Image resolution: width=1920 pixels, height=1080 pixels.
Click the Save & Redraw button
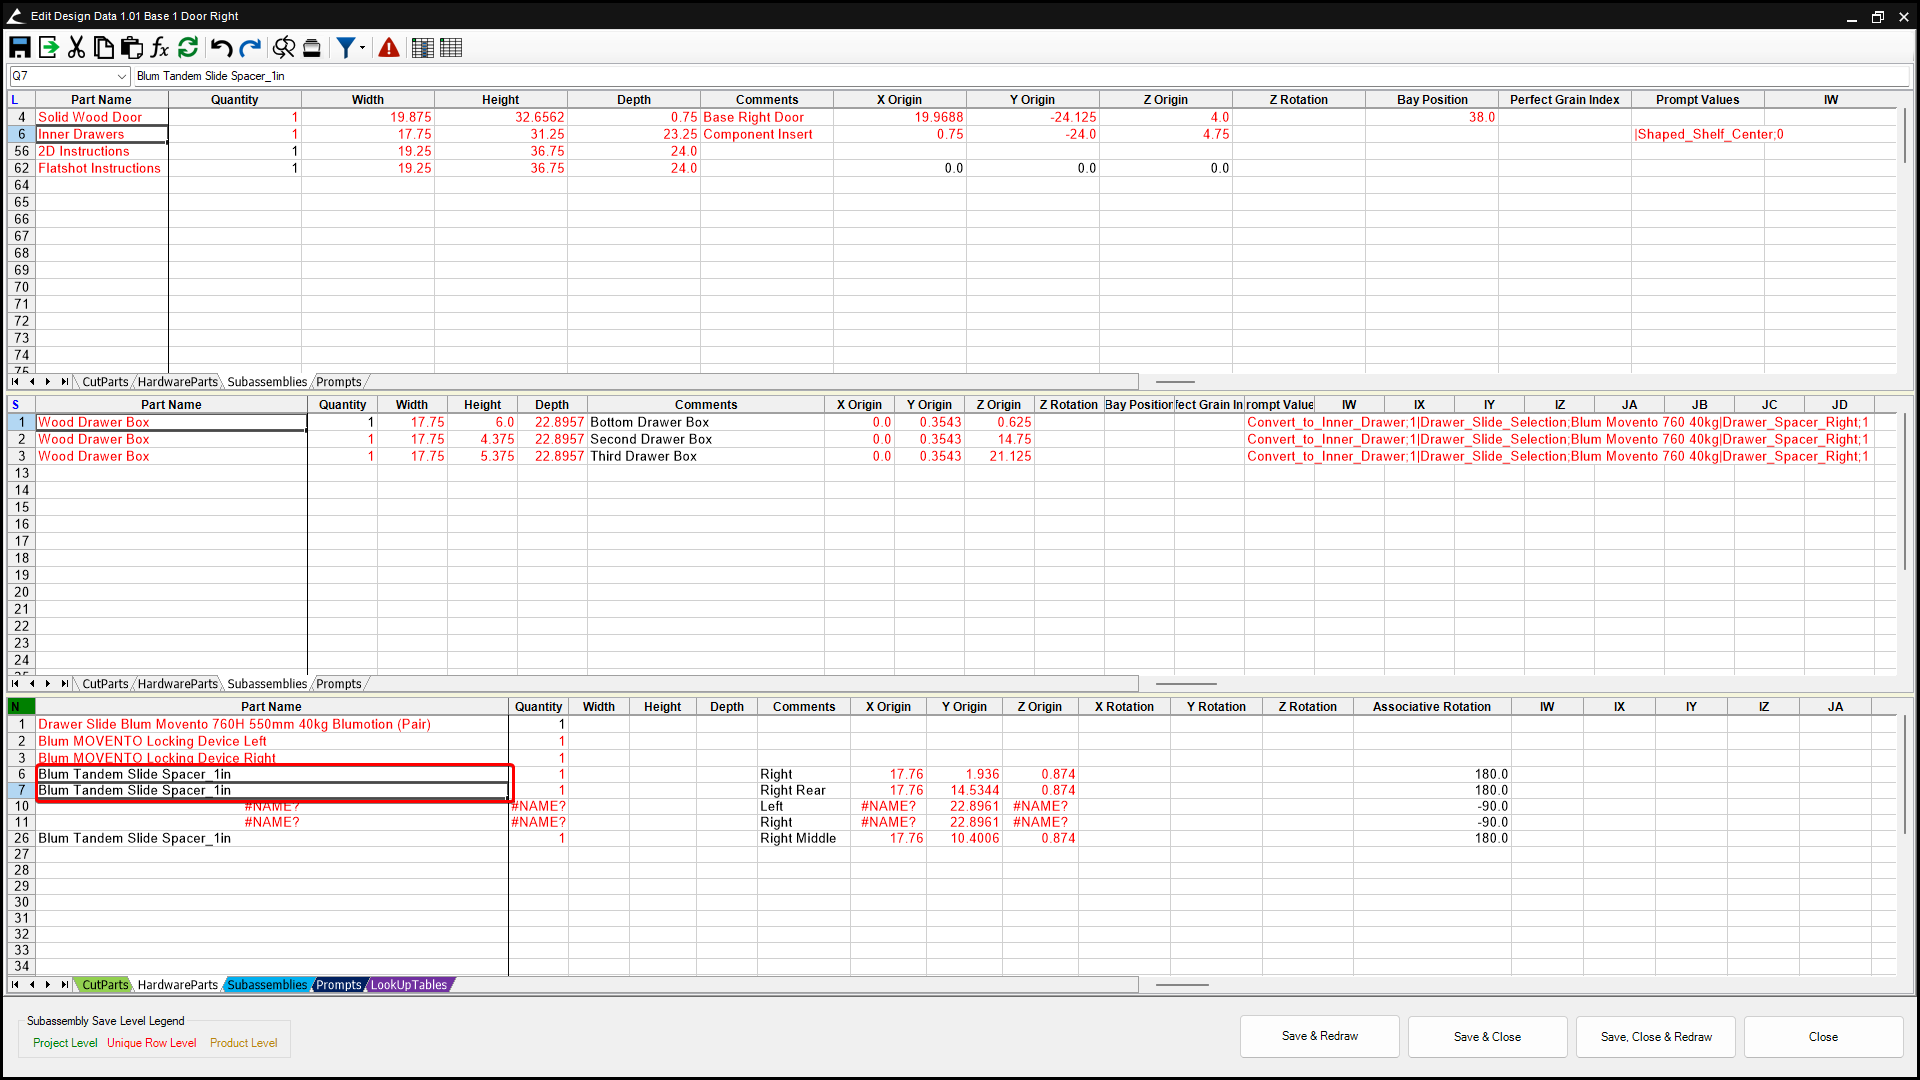click(1319, 1037)
